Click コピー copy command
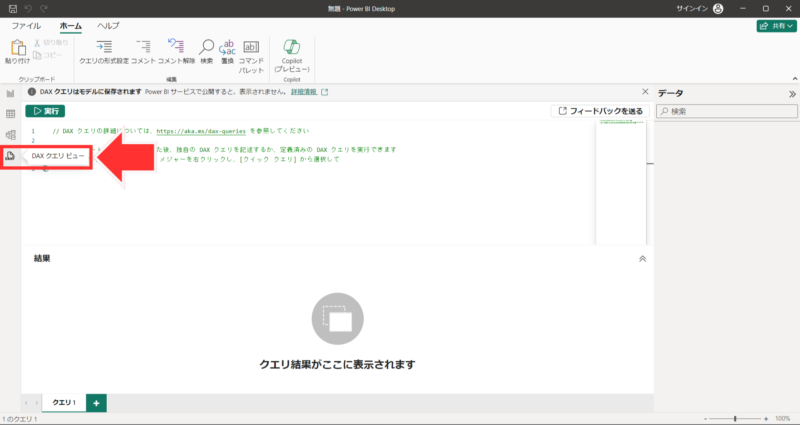Screen dimensions: 800x425 pos(48,55)
